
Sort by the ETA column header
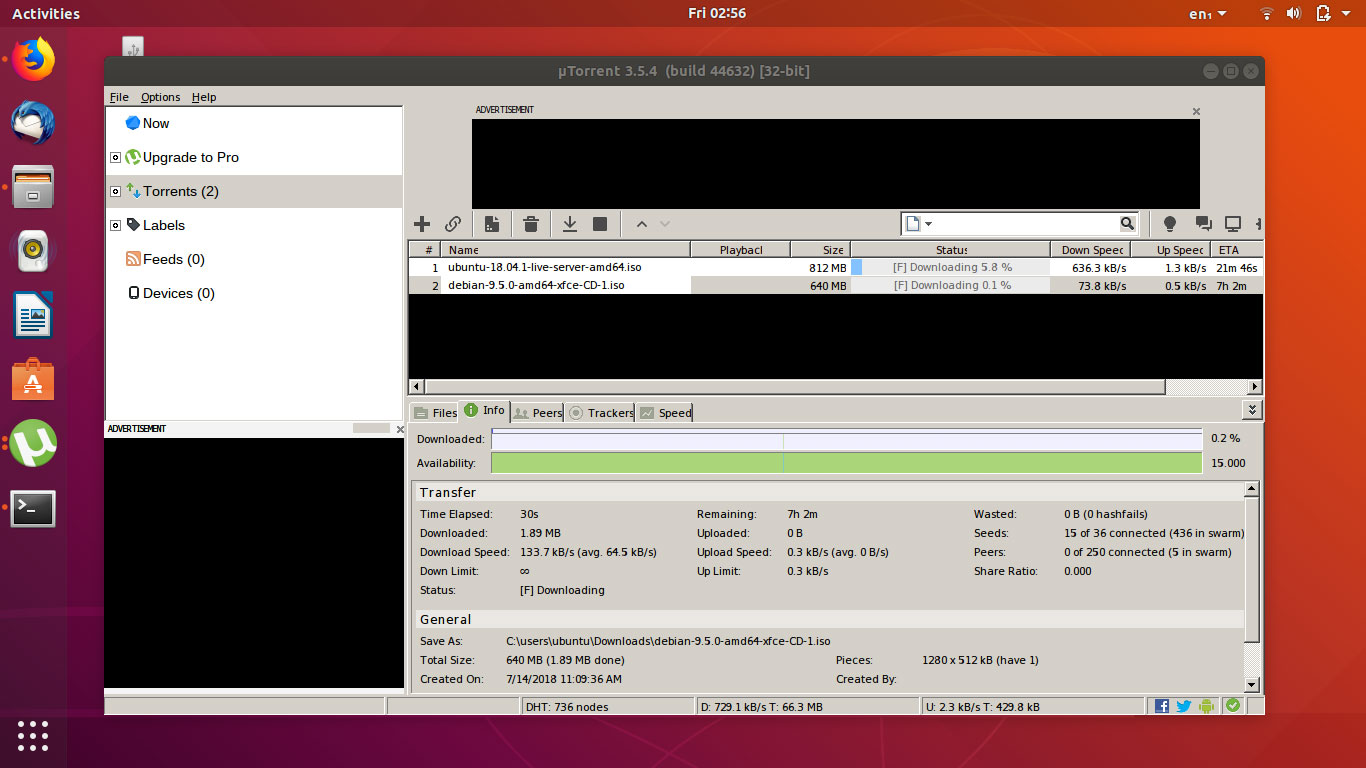tap(1237, 250)
